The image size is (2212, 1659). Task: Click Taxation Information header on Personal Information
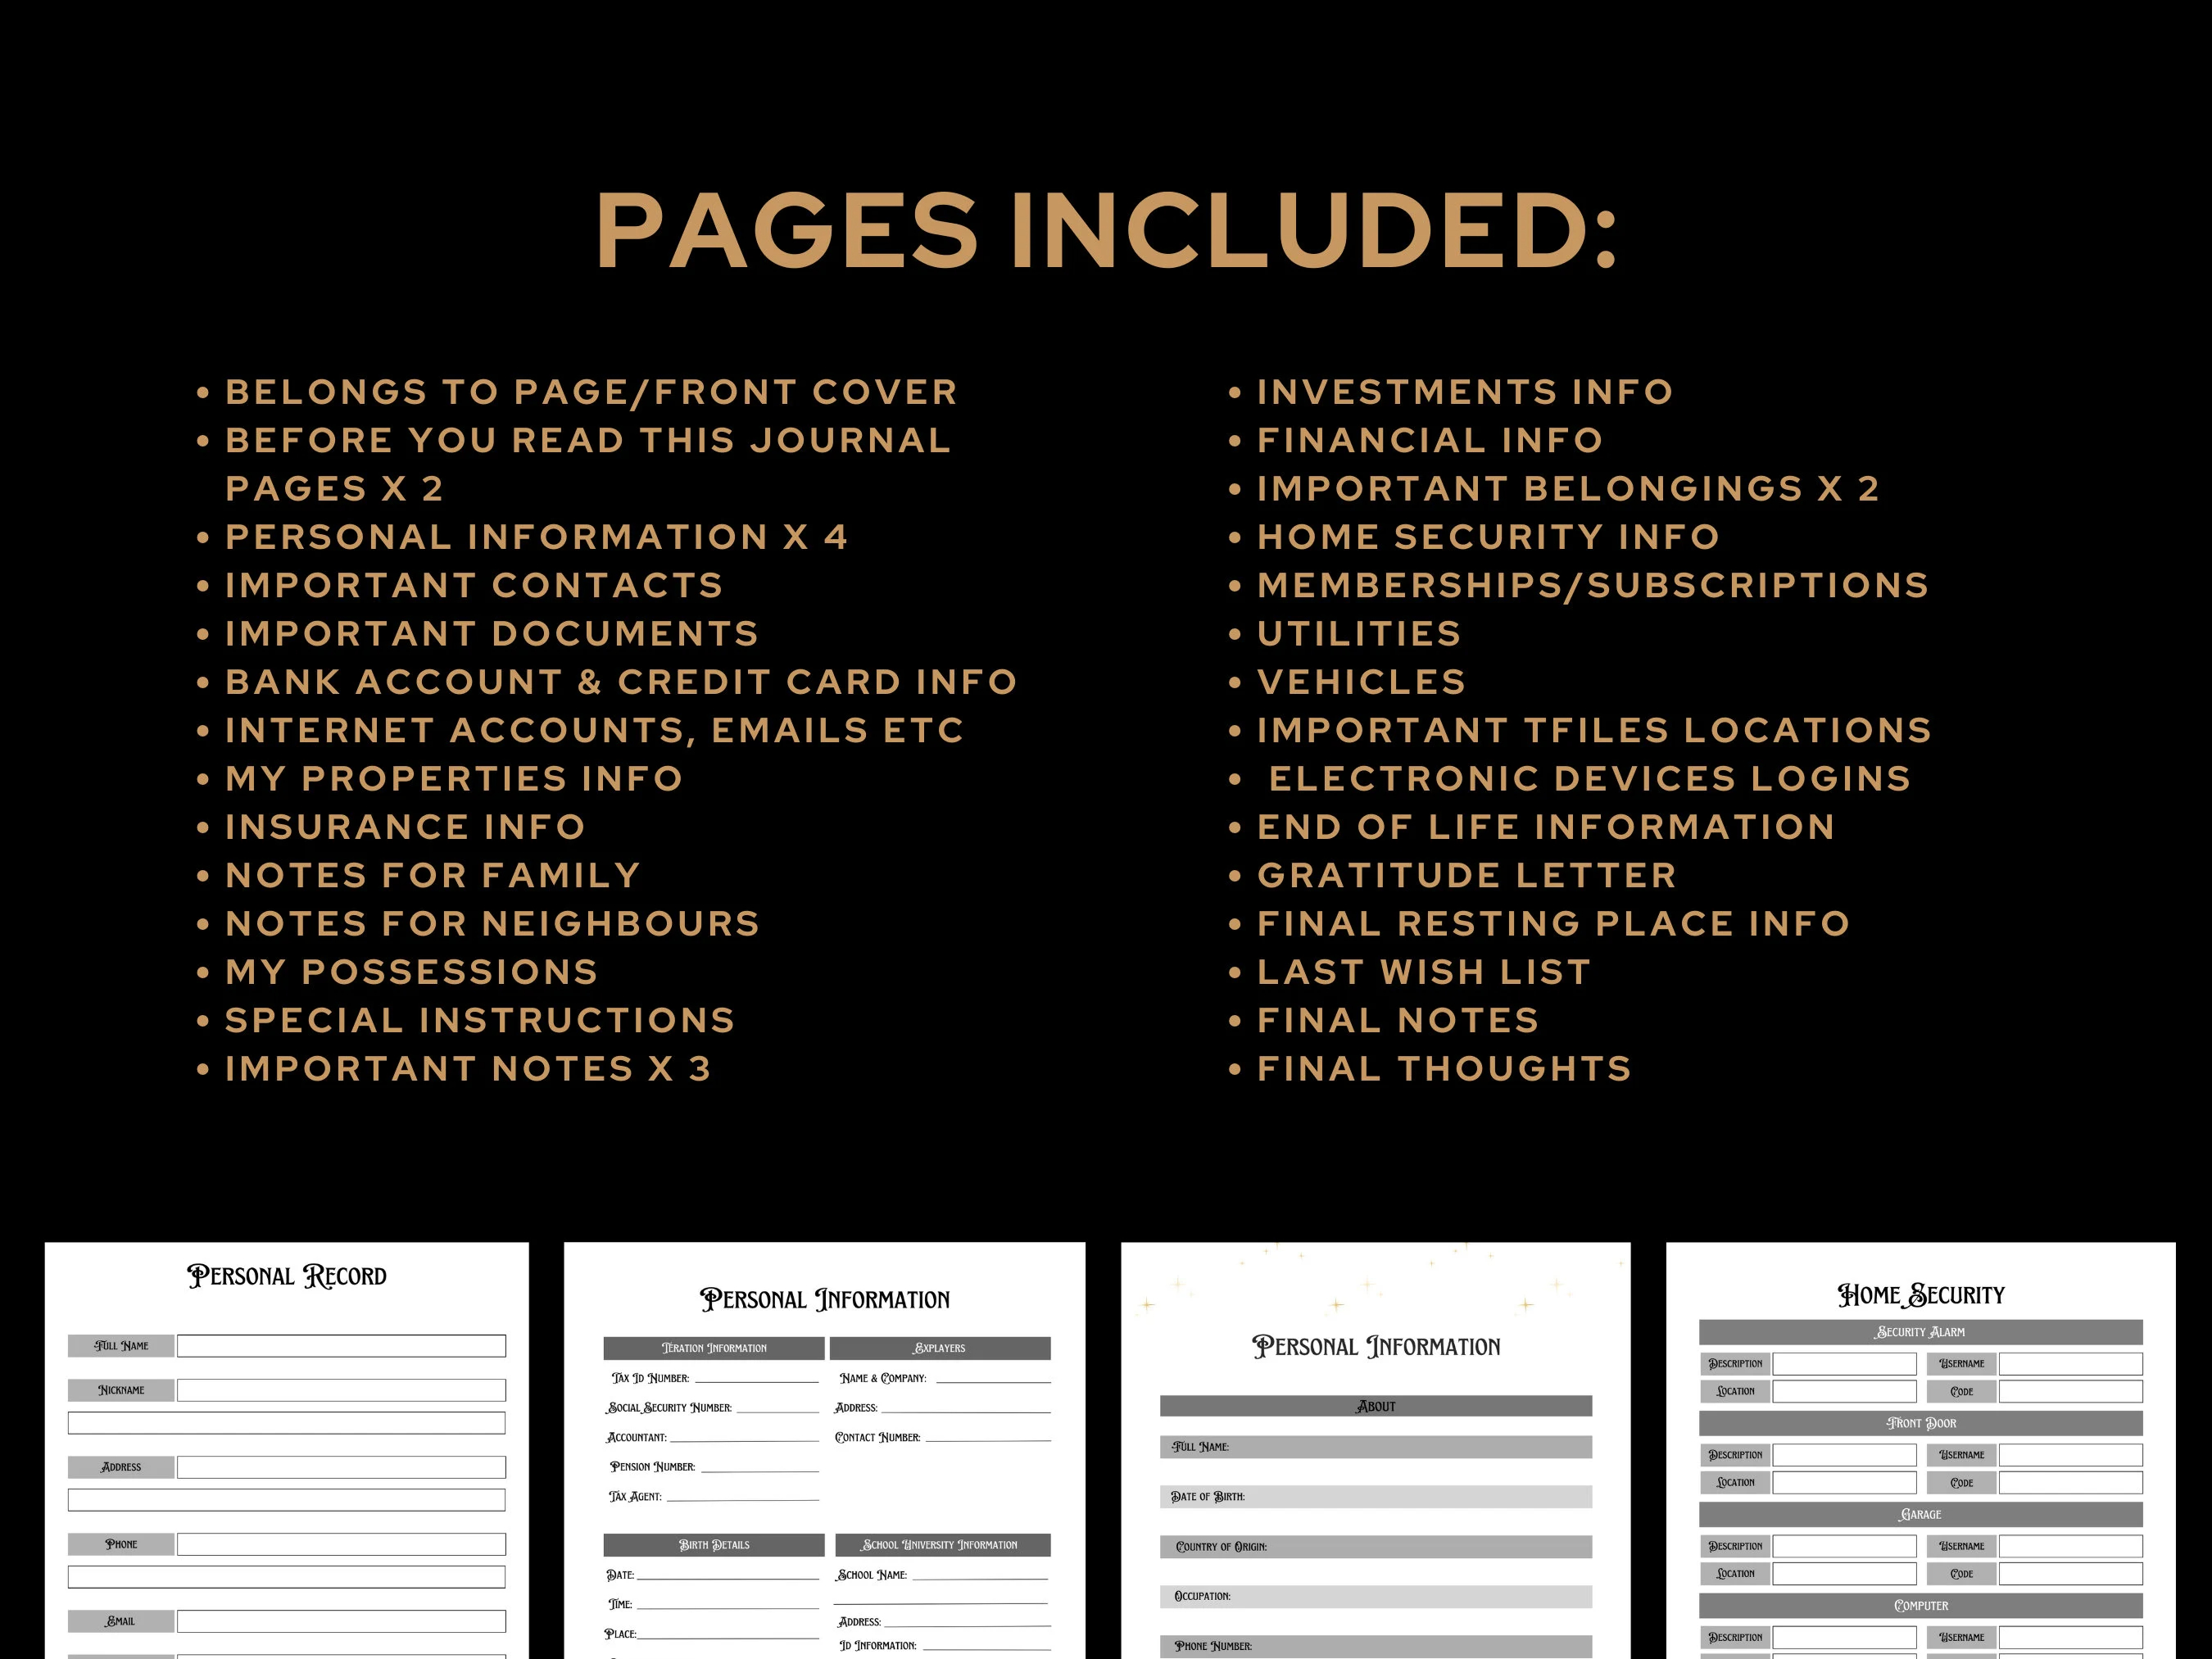point(714,1345)
